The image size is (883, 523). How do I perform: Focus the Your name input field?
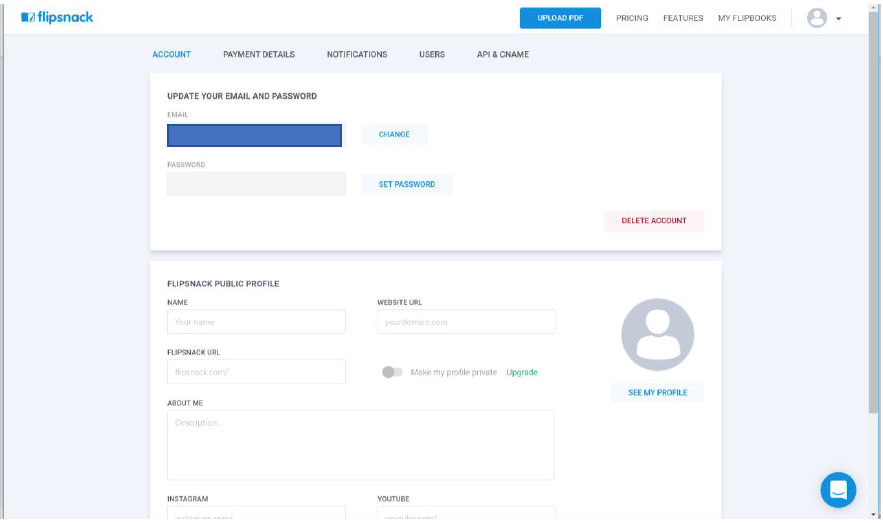pyautogui.click(x=256, y=321)
